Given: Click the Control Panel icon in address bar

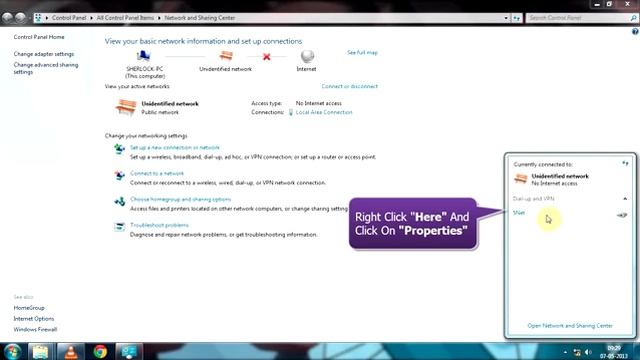Looking at the screenshot, I should click(38, 18).
